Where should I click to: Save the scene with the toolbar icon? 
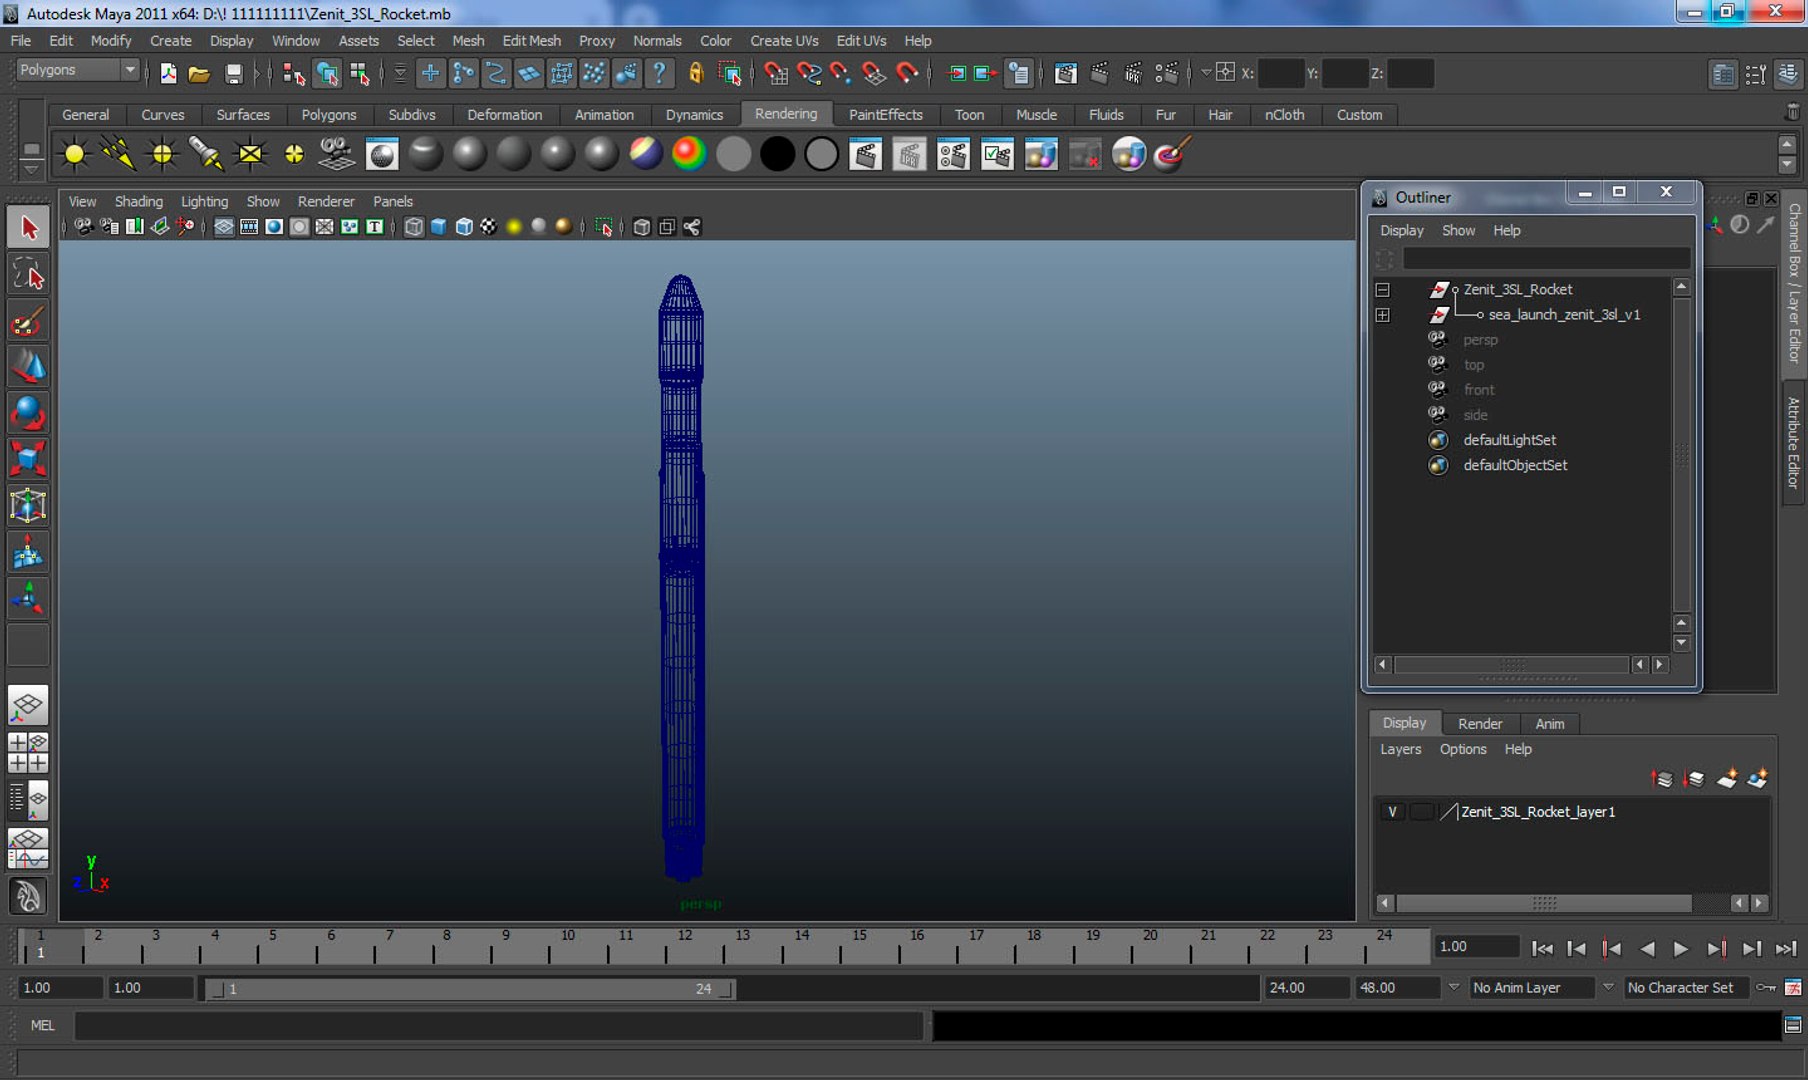(233, 73)
